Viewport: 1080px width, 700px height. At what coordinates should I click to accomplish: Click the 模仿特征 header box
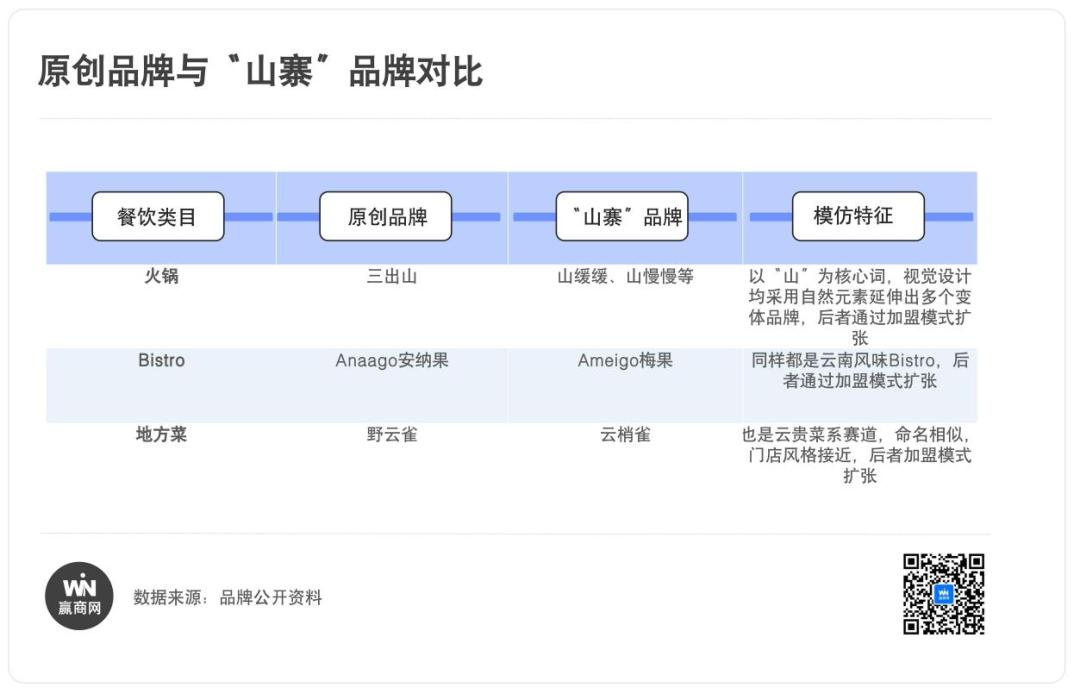[858, 216]
